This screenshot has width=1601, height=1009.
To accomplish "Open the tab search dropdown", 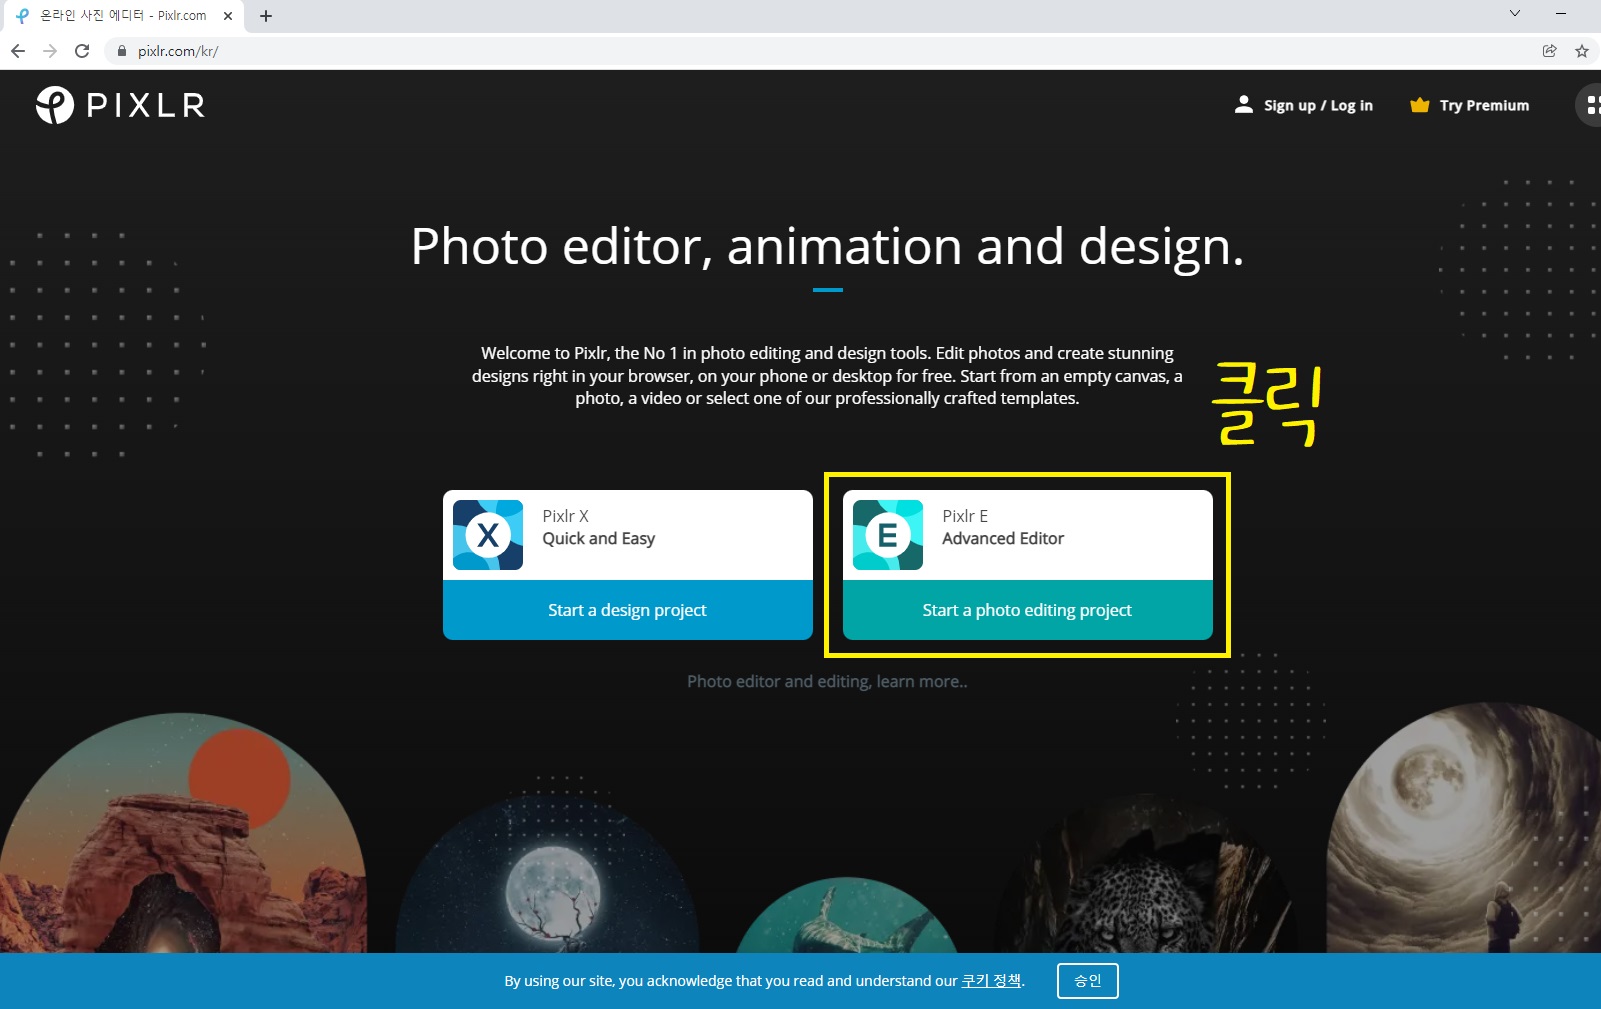I will [x=1515, y=14].
